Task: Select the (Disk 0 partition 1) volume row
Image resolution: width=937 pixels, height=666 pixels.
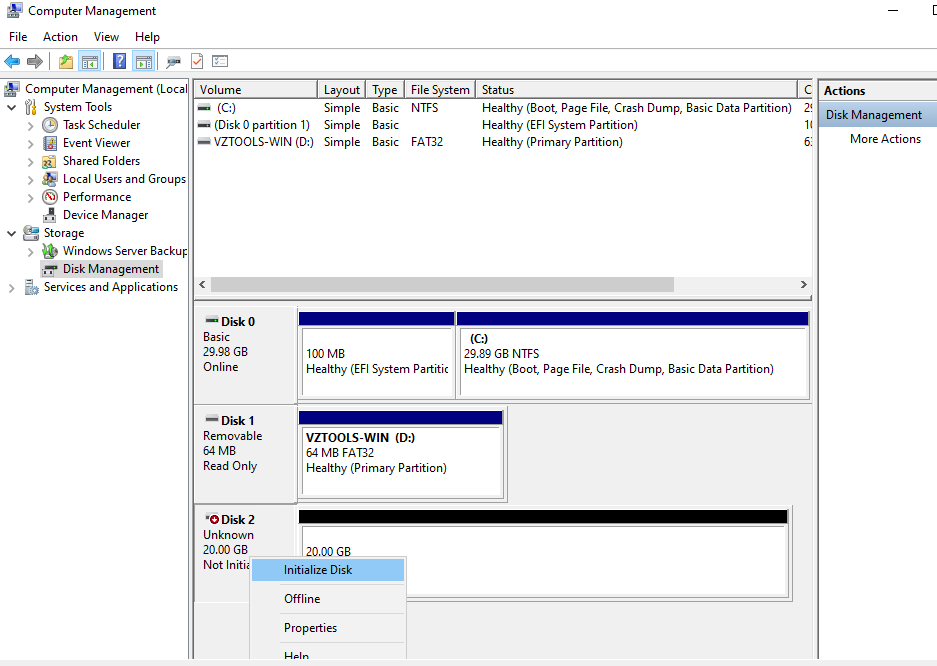Action: point(502,125)
